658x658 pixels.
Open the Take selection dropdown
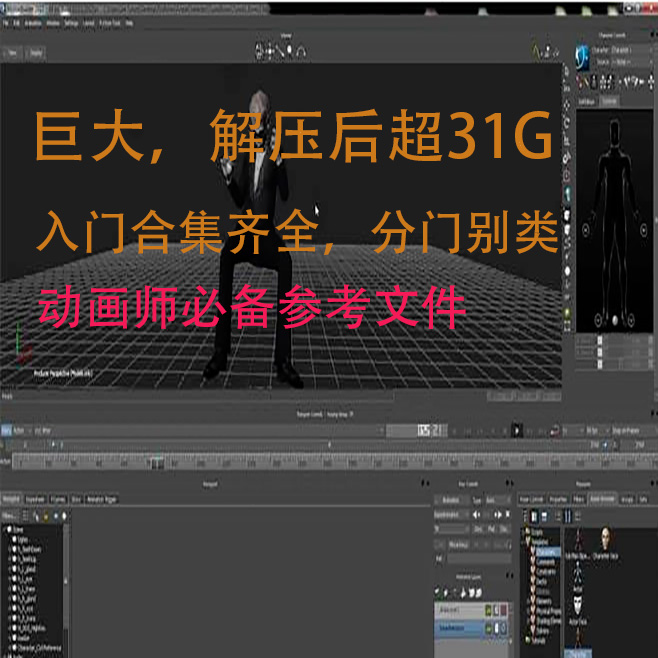(209, 431)
